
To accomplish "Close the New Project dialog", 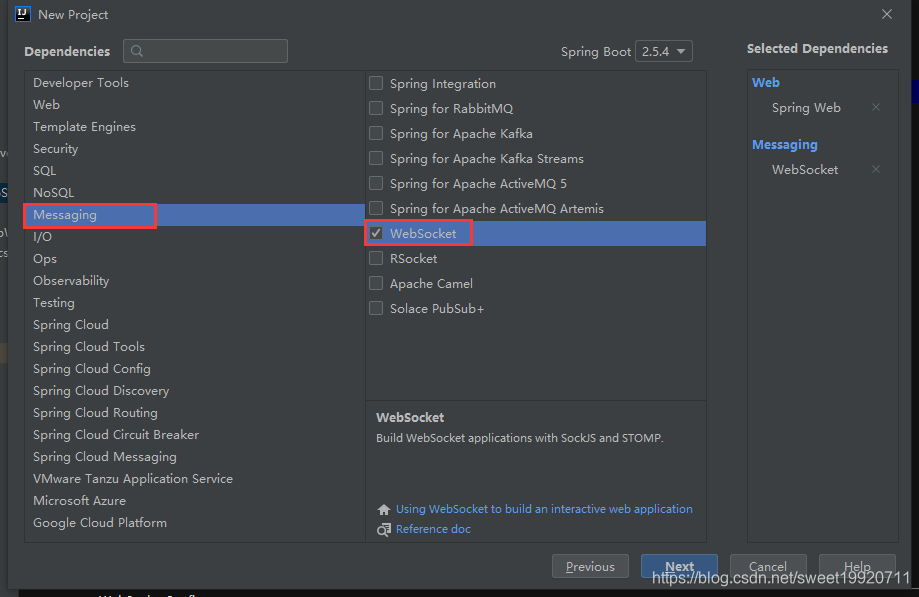I will click(x=887, y=14).
